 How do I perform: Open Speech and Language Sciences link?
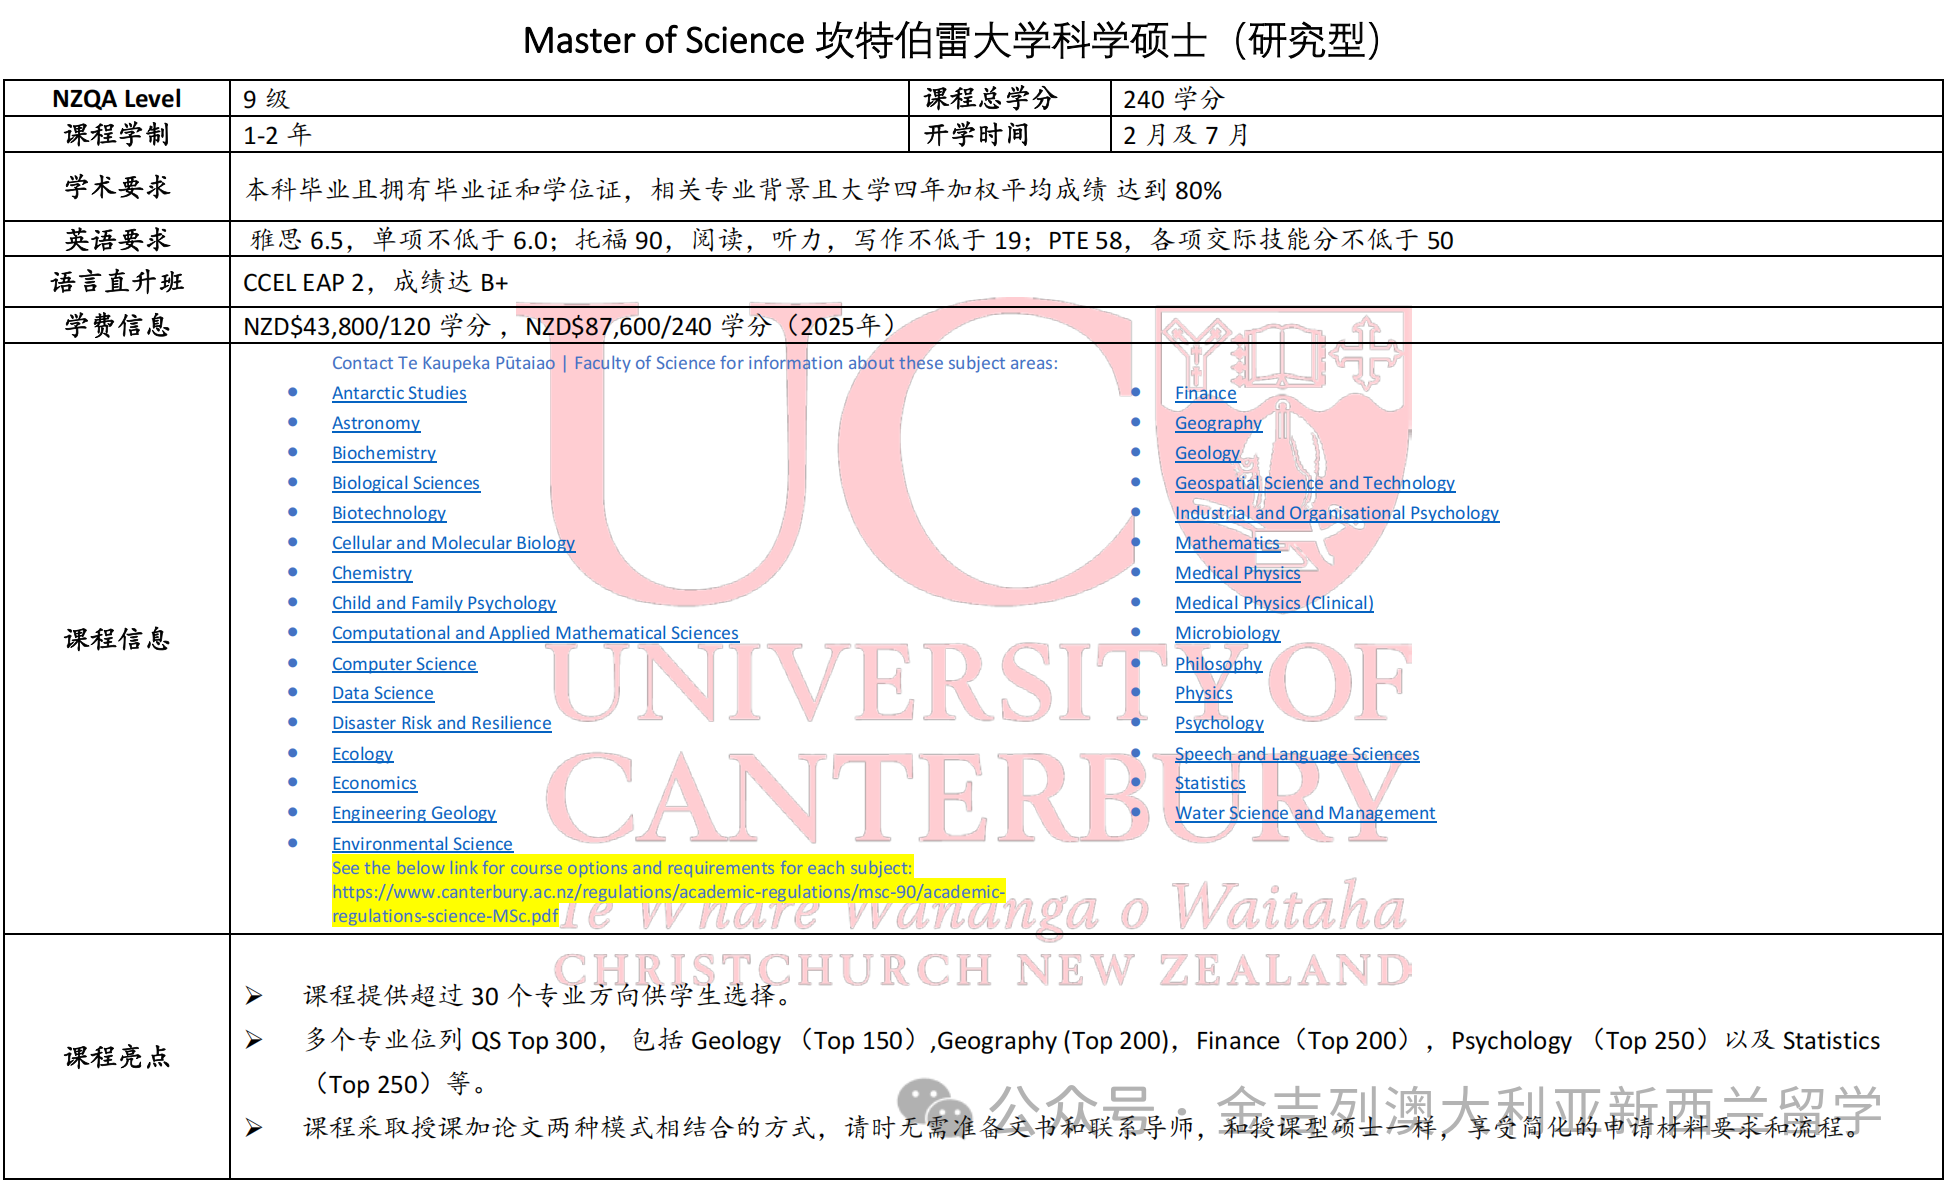[1297, 754]
